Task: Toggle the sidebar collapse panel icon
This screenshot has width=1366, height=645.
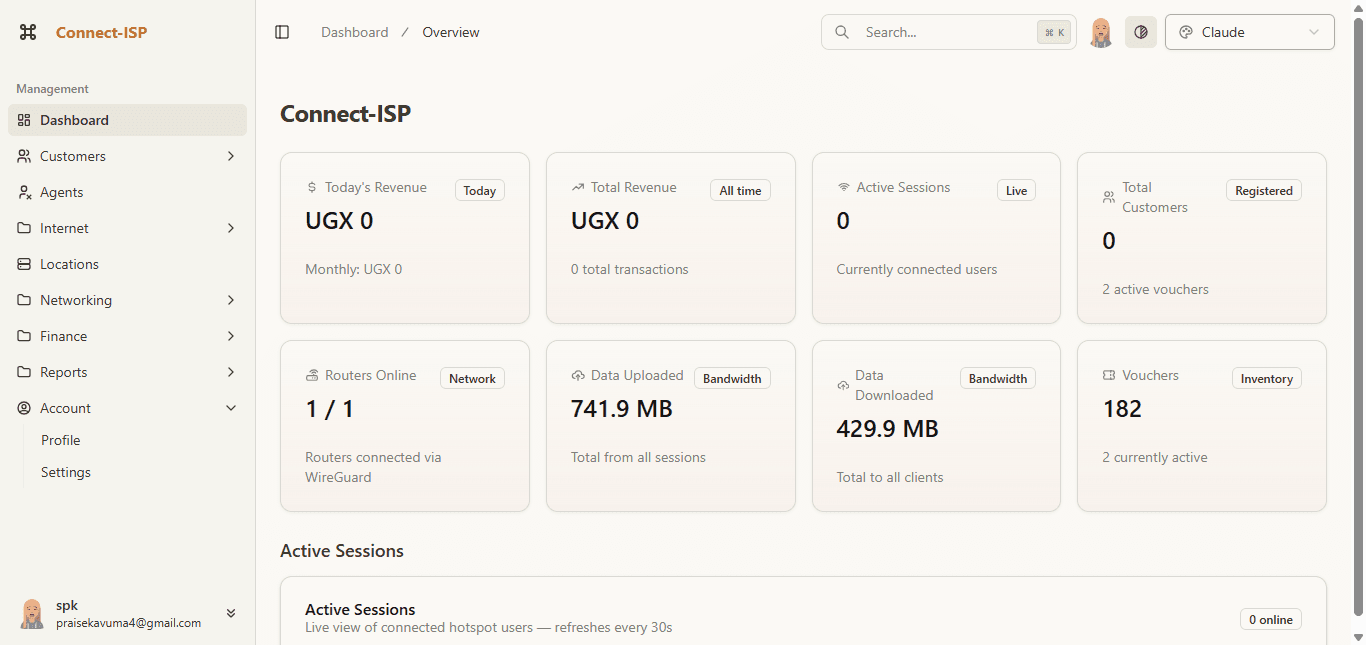Action: [x=282, y=31]
